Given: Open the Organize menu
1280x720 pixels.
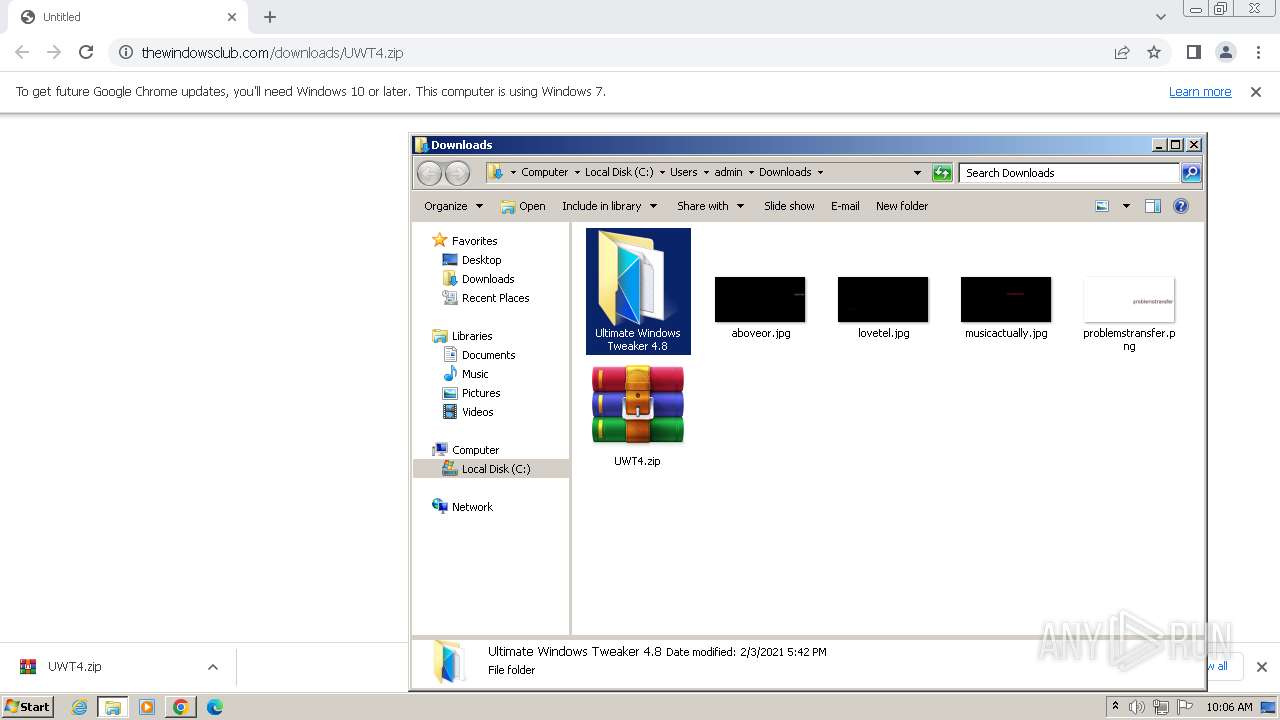Looking at the screenshot, I should (x=453, y=206).
